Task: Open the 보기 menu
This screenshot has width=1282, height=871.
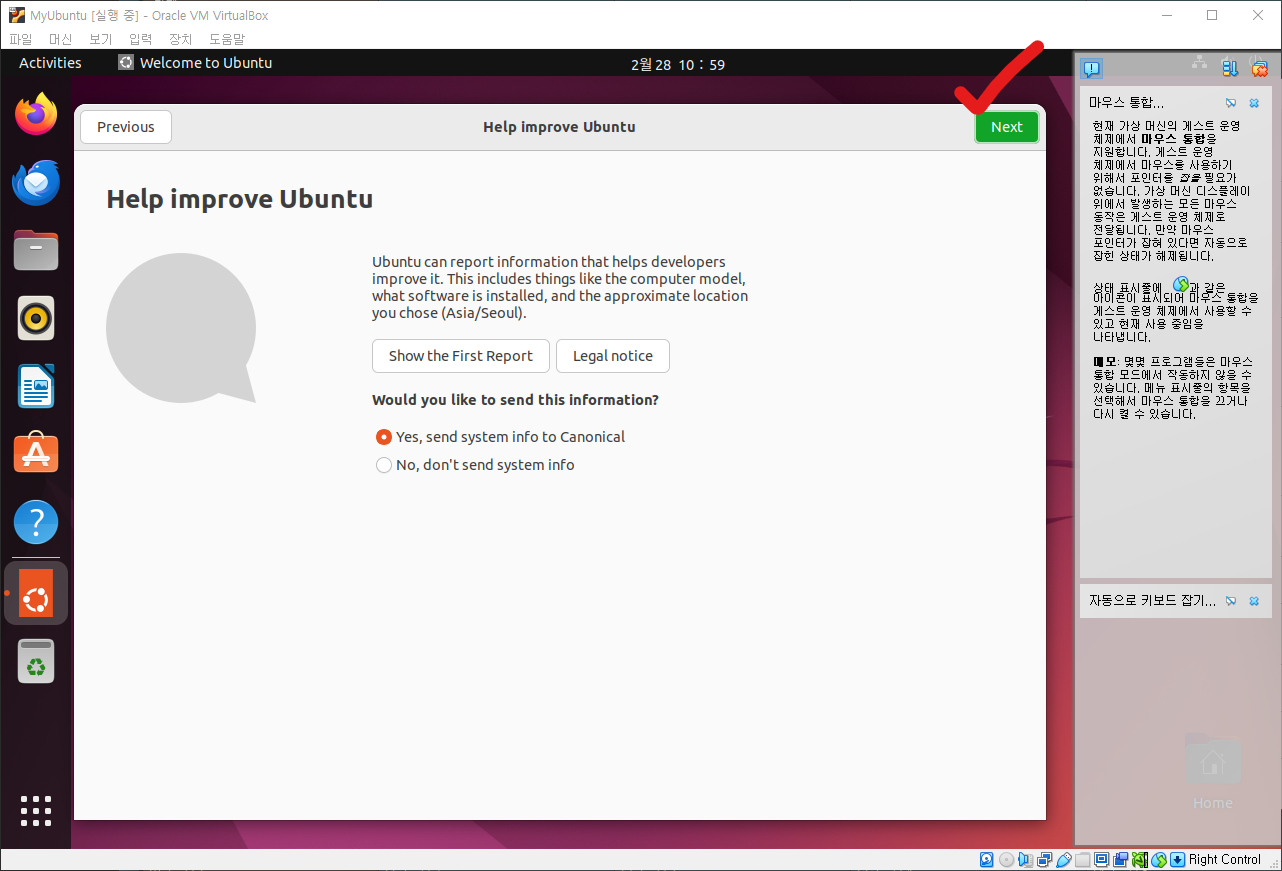Action: [100, 39]
